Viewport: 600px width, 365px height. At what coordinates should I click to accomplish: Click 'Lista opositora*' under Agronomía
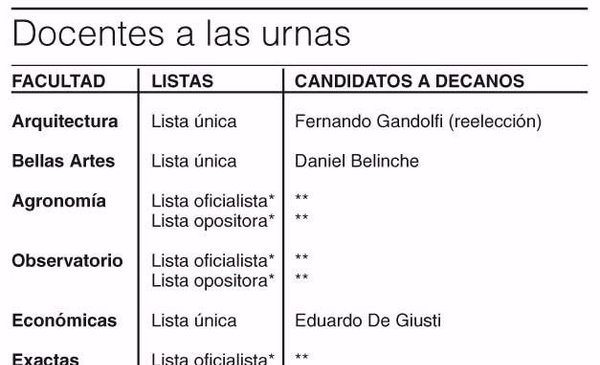click(x=213, y=221)
